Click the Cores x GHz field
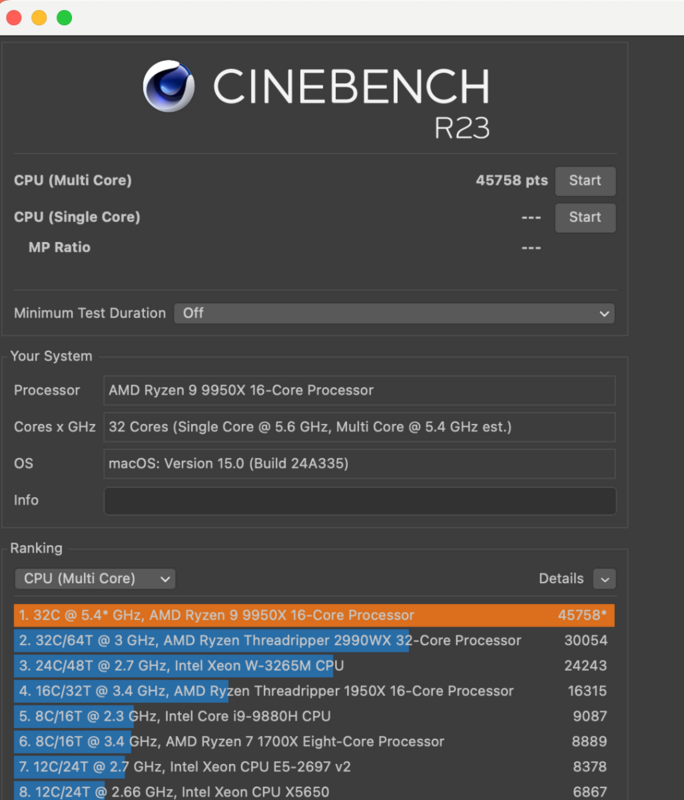684x800 pixels. click(x=360, y=427)
